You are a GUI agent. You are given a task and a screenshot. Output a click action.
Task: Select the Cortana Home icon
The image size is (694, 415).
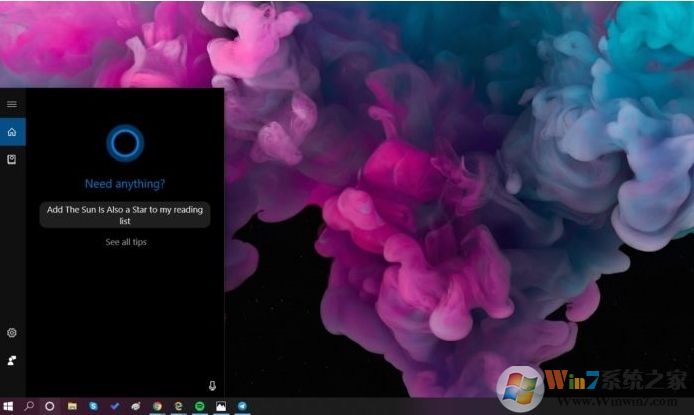click(12, 132)
